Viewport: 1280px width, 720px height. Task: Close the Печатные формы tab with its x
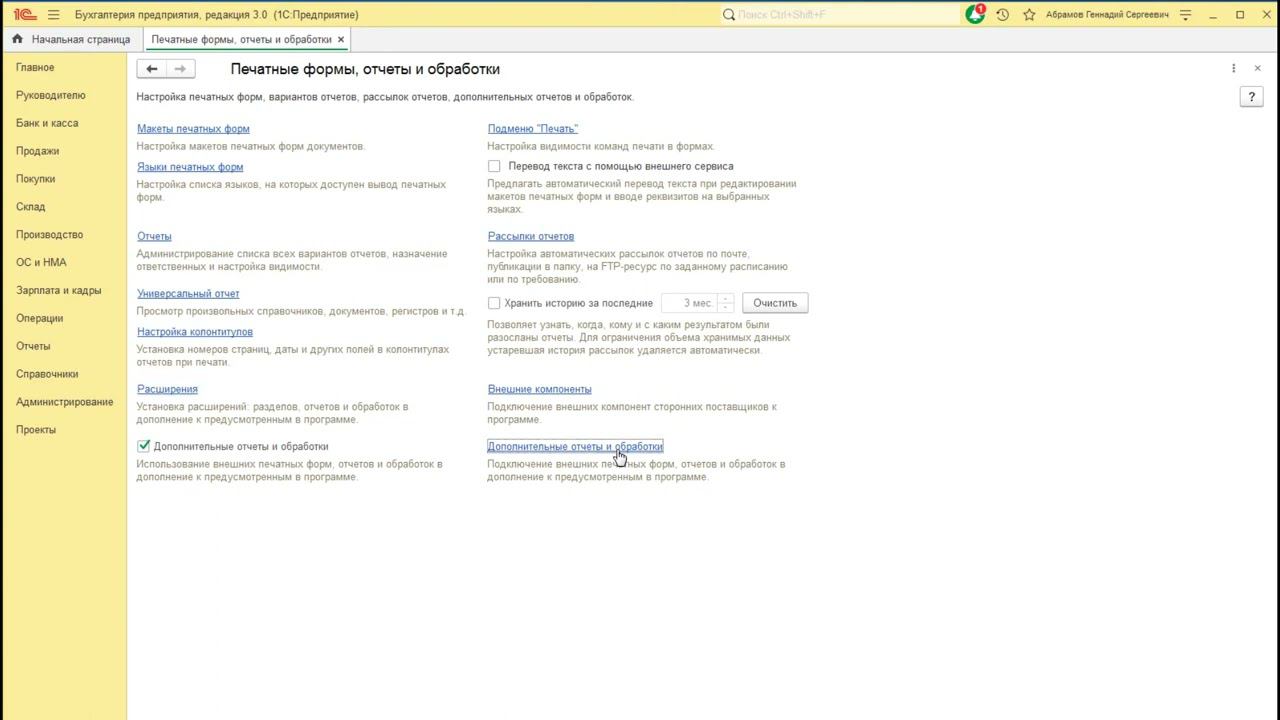pos(341,39)
